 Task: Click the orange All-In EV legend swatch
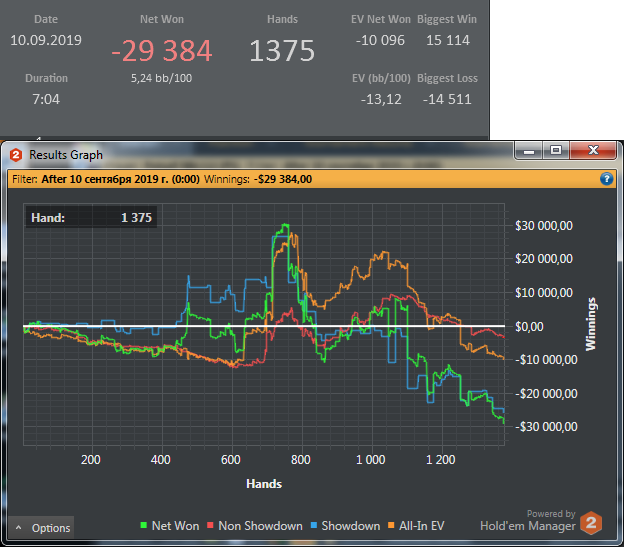(x=391, y=526)
